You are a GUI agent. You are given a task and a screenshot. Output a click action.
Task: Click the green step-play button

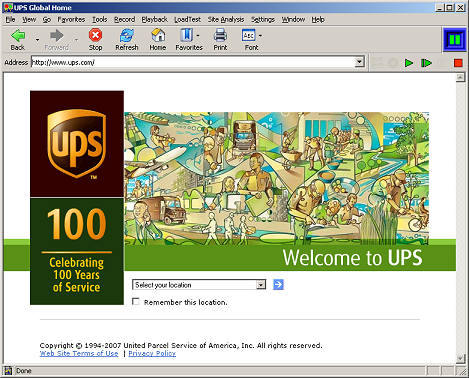pyautogui.click(x=426, y=63)
